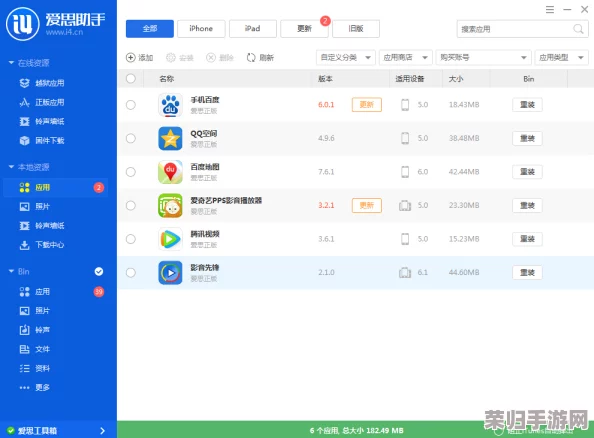This screenshot has width=594, height=438.
Task: Open 铃声墙纸 under 在线资源
Action: point(42,121)
